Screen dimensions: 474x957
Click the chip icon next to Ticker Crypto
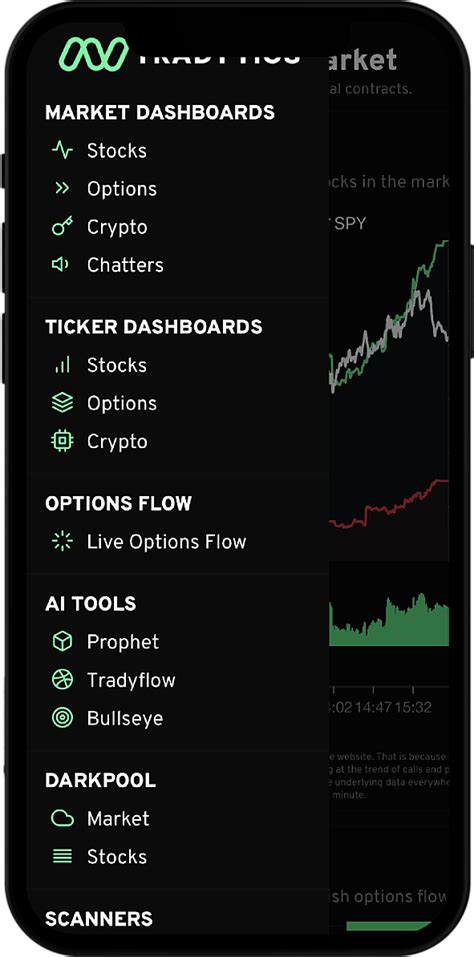(x=62, y=441)
